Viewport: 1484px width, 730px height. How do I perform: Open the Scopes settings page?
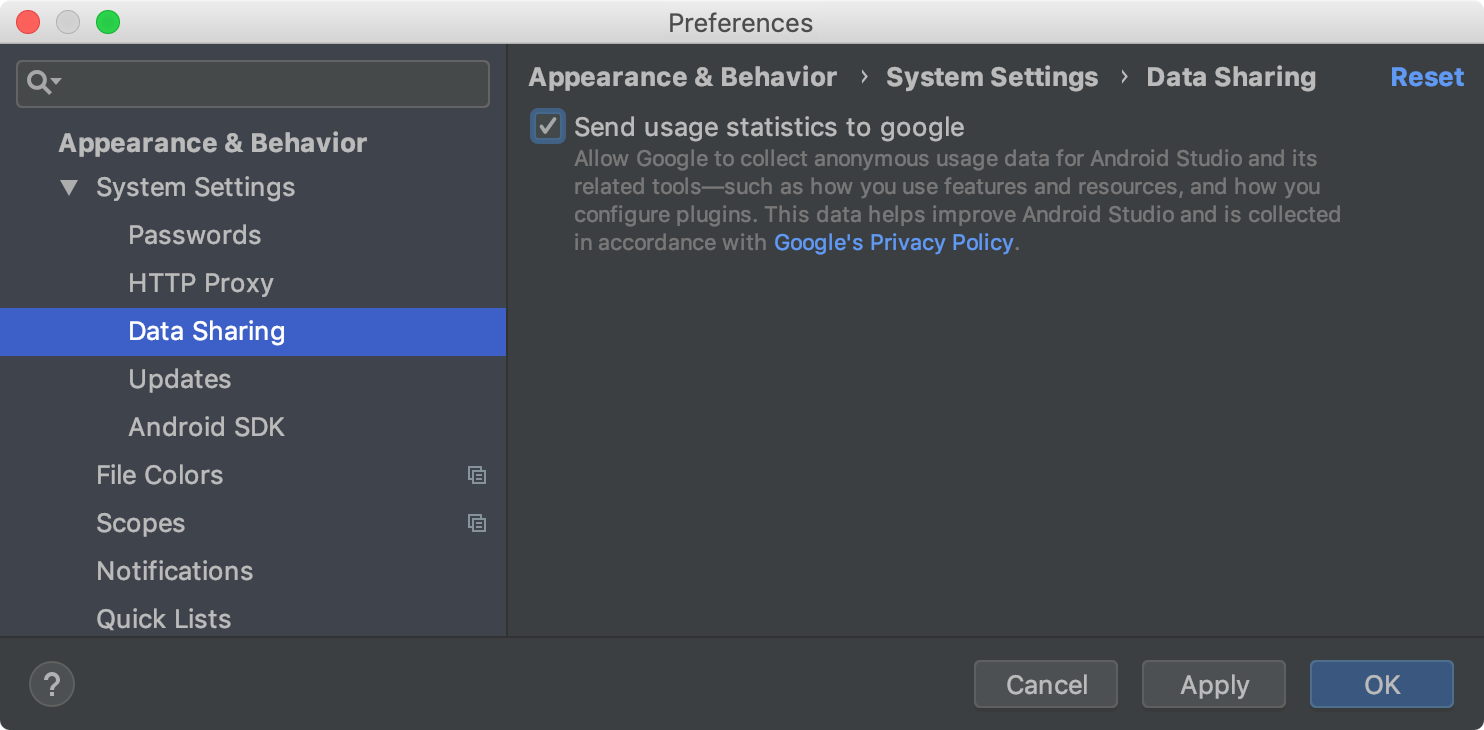coord(140,523)
